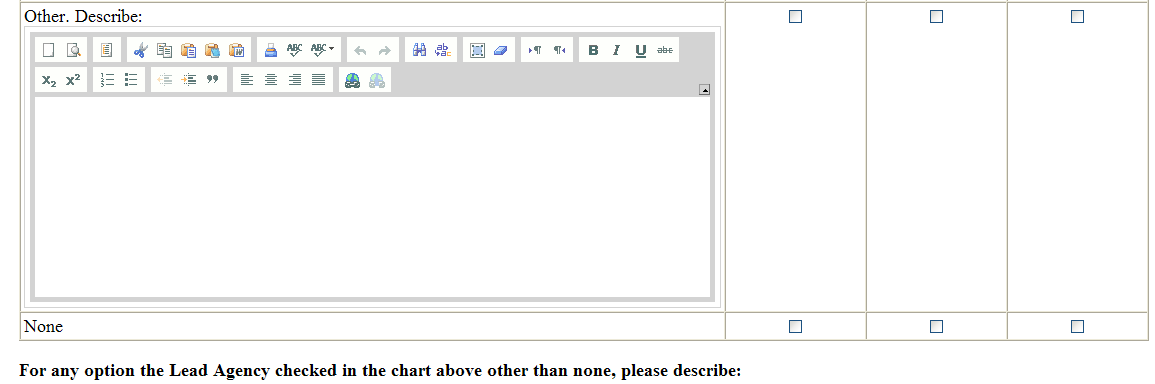Click inside the Other Describe text area
The image size is (1155, 384).
click(x=372, y=197)
